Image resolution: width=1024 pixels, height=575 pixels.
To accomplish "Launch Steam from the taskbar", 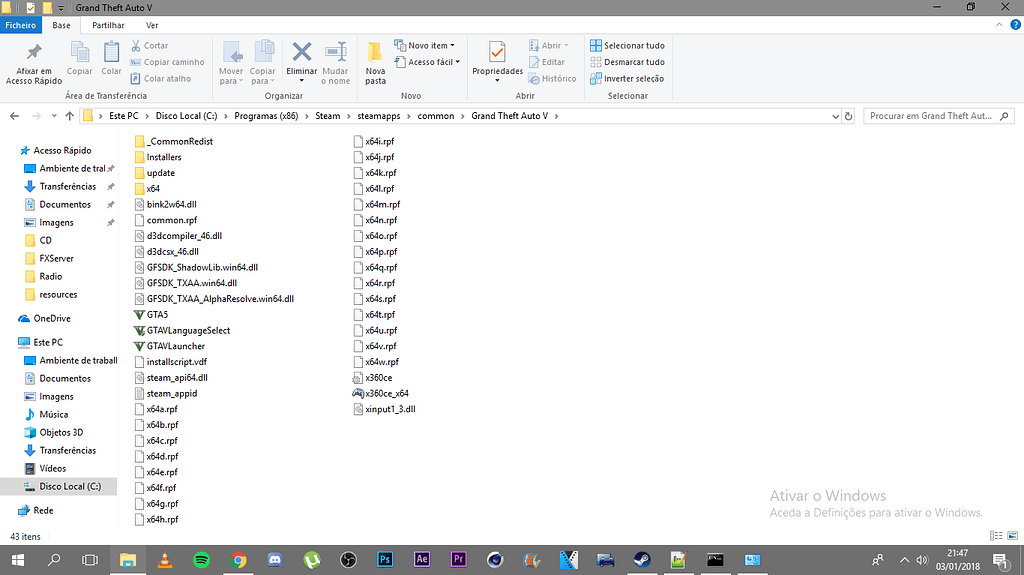I will tap(639, 560).
